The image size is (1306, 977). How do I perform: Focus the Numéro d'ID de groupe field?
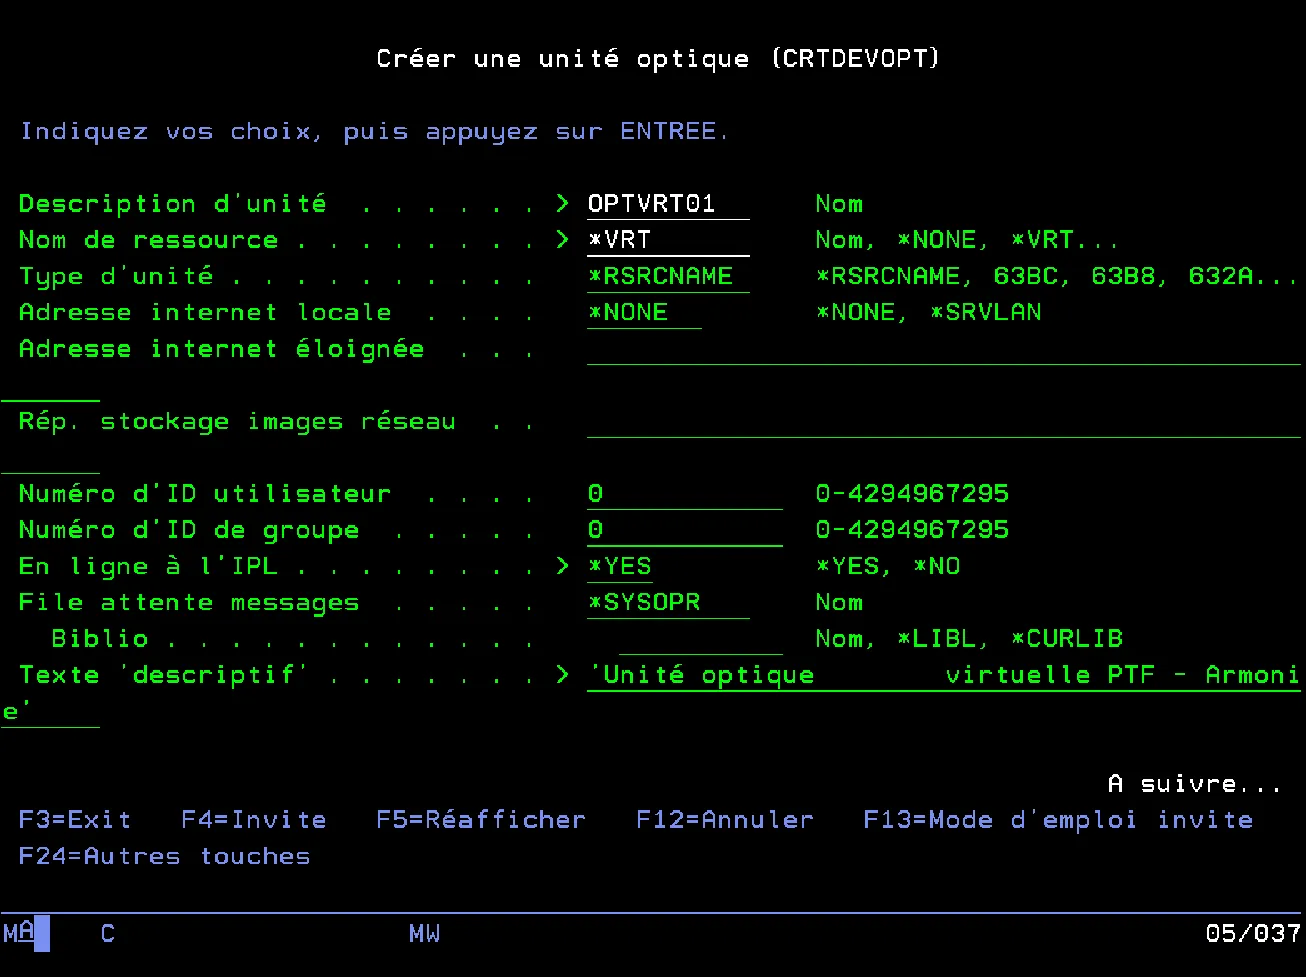(684, 530)
